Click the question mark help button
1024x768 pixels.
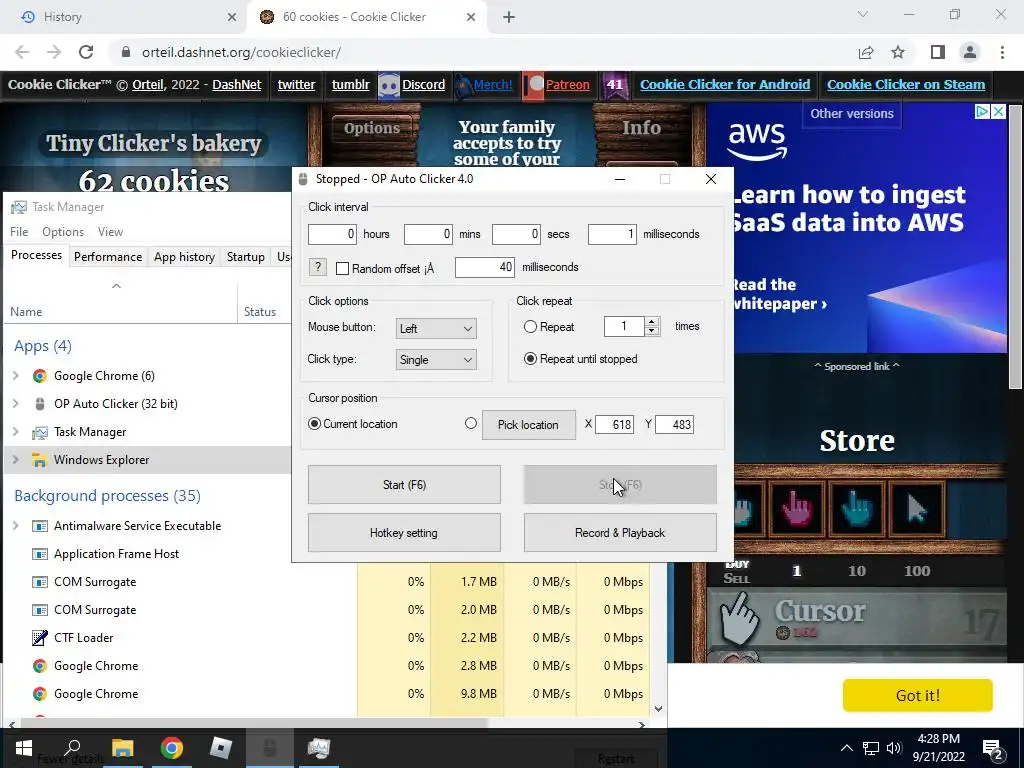(317, 267)
